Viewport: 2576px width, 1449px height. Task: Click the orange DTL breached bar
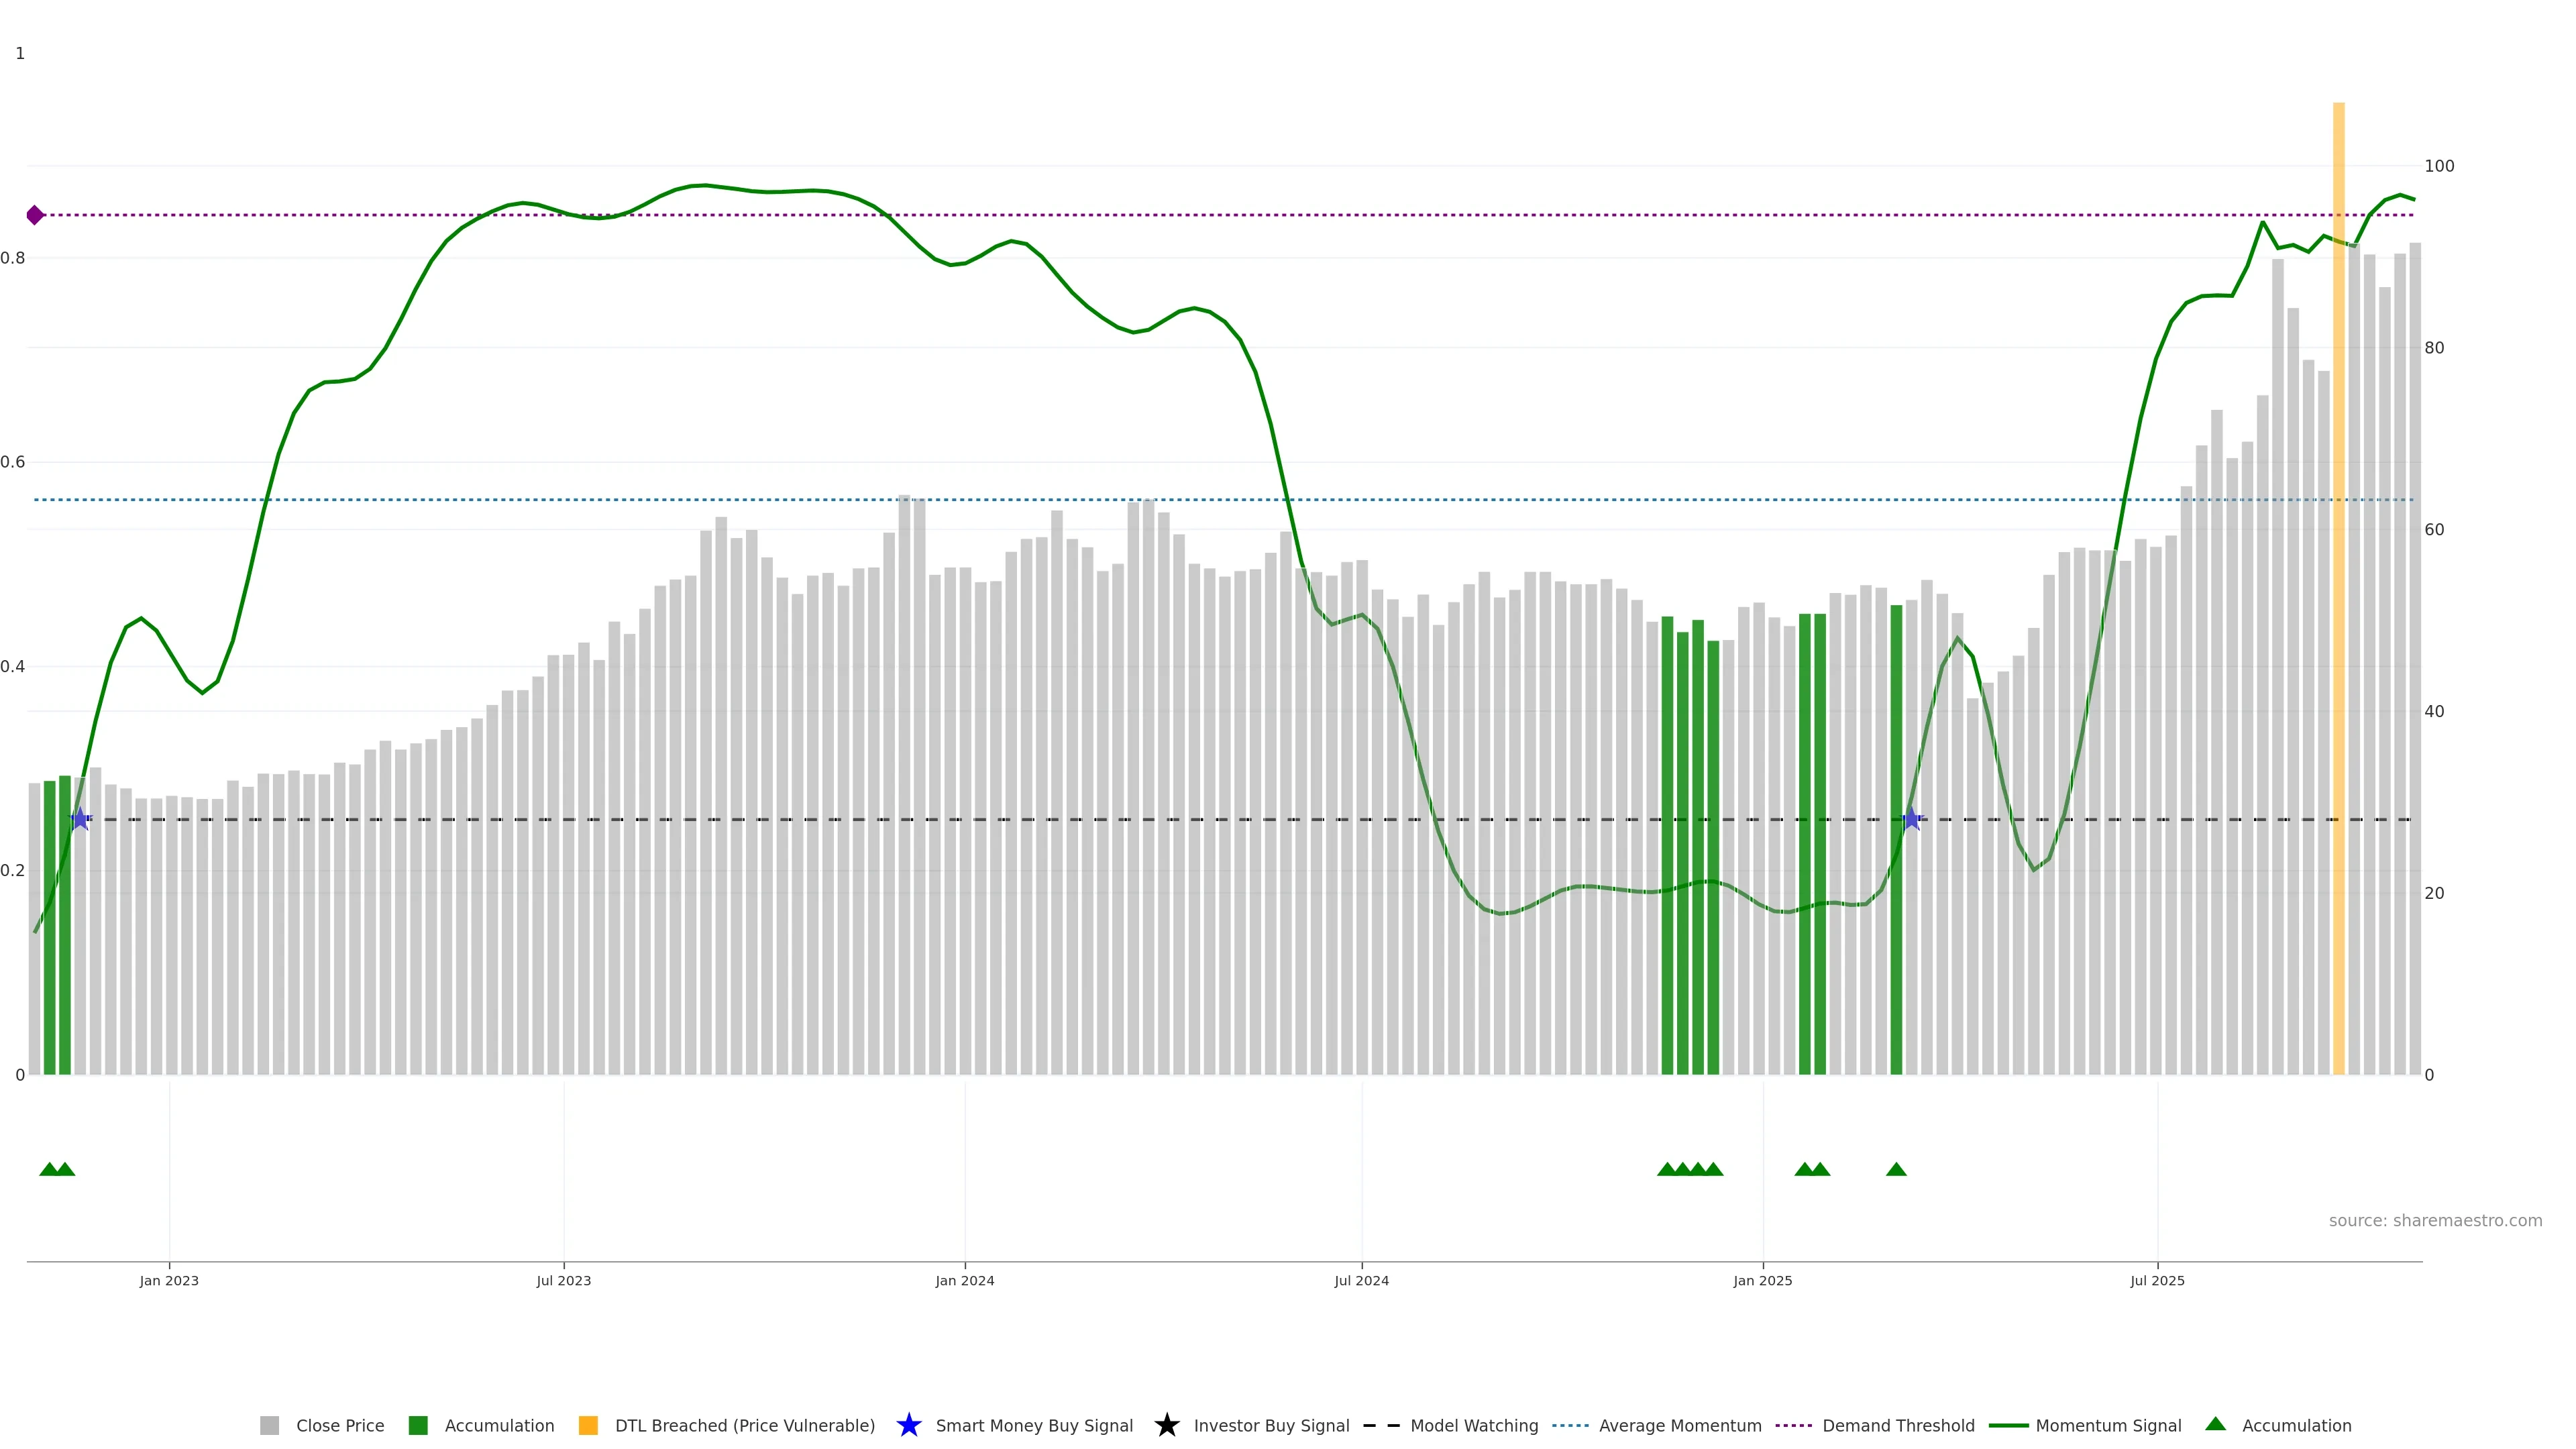click(x=2338, y=600)
